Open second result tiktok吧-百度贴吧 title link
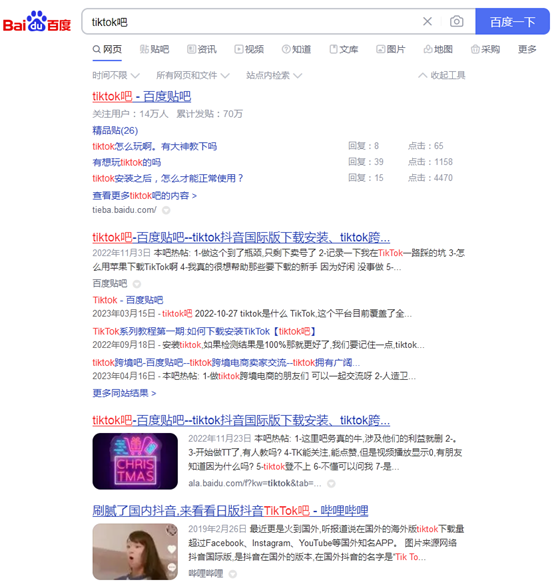The height and width of the screenshot is (584, 554). [241, 237]
